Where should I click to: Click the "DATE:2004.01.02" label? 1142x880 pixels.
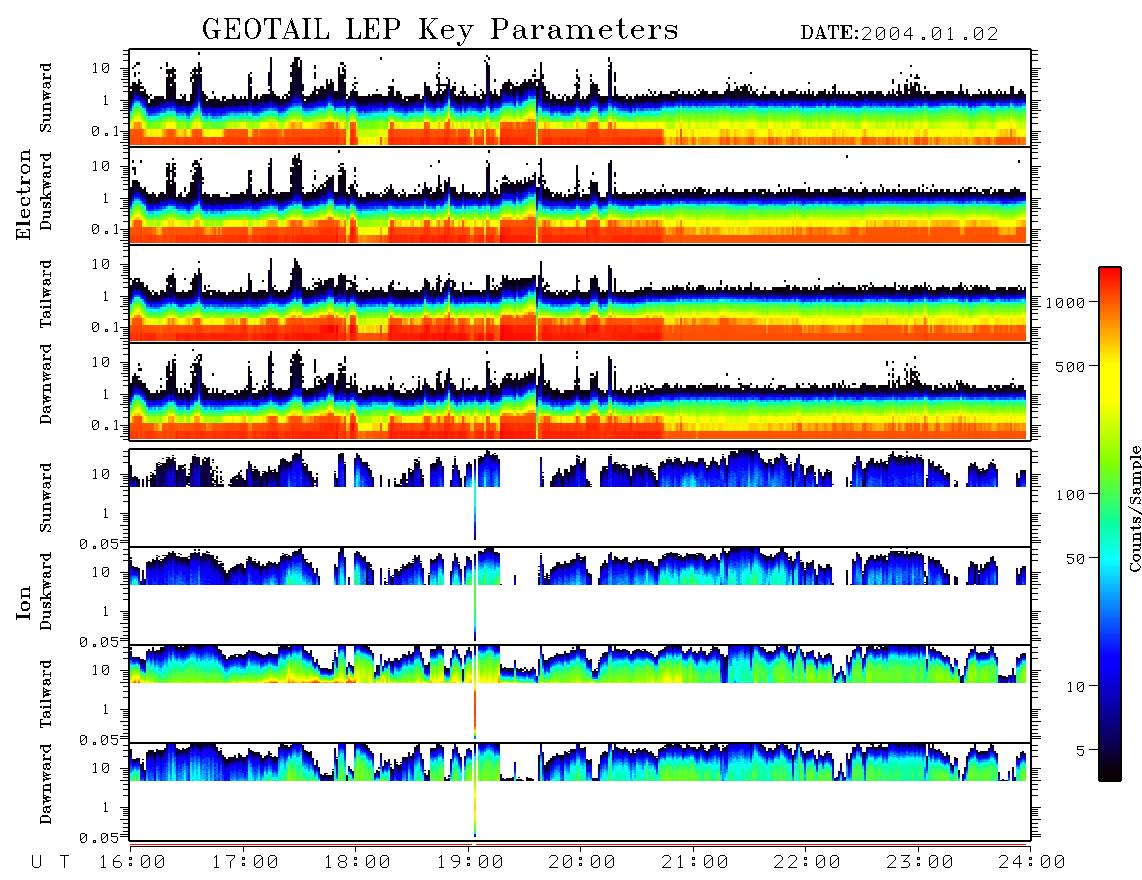(899, 34)
